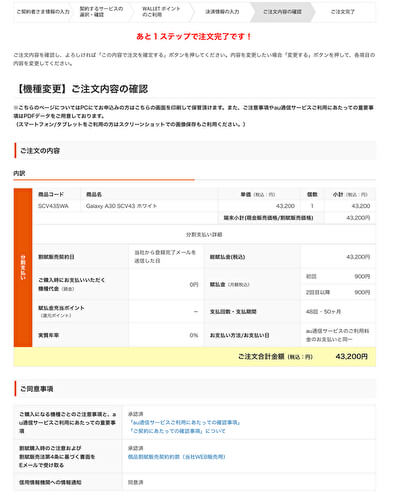Select the 契約するサービスの選択・確認 step
This screenshot has width=400, height=500.
101,12
